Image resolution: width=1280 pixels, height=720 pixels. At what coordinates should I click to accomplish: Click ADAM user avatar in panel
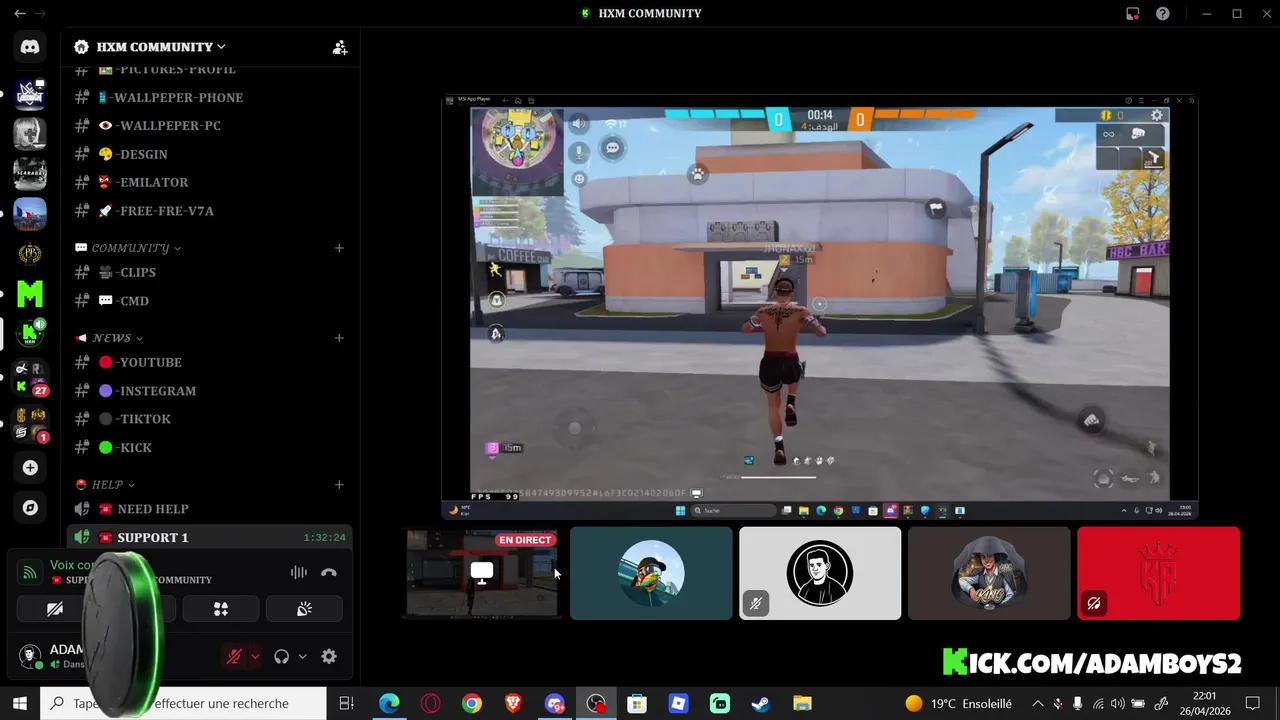pos(30,657)
